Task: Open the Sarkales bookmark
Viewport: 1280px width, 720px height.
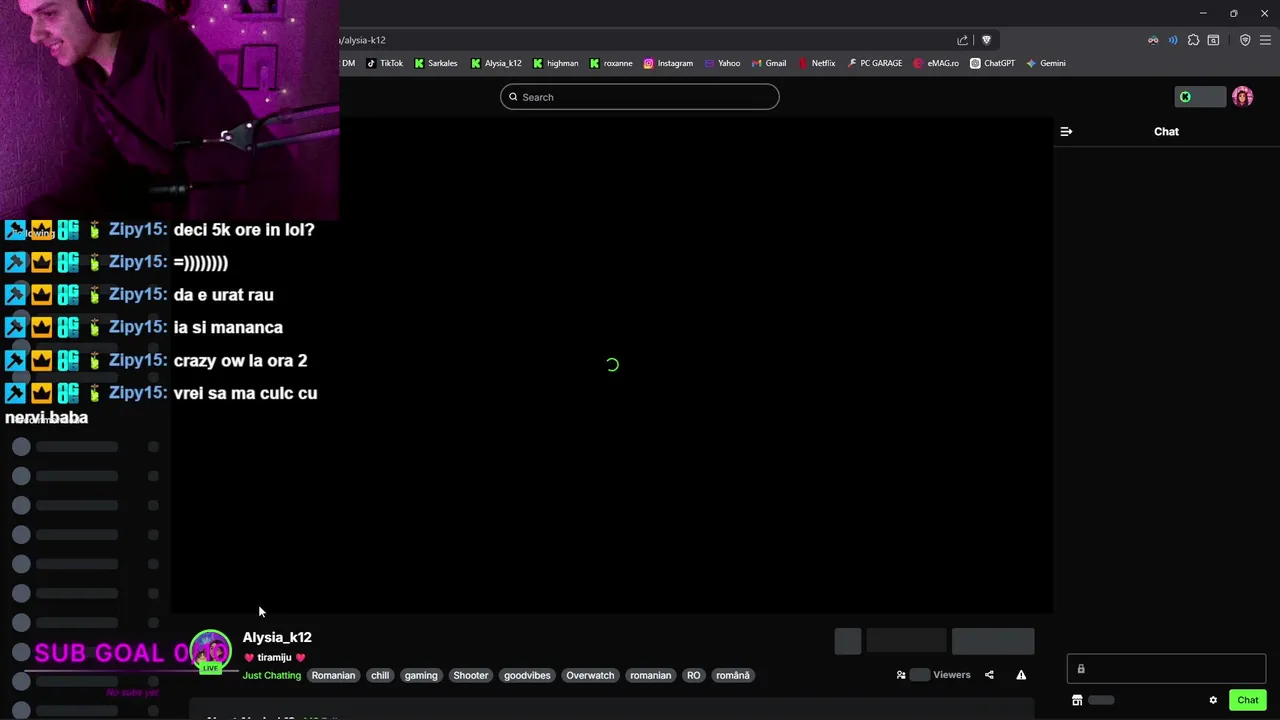Action: [435, 63]
